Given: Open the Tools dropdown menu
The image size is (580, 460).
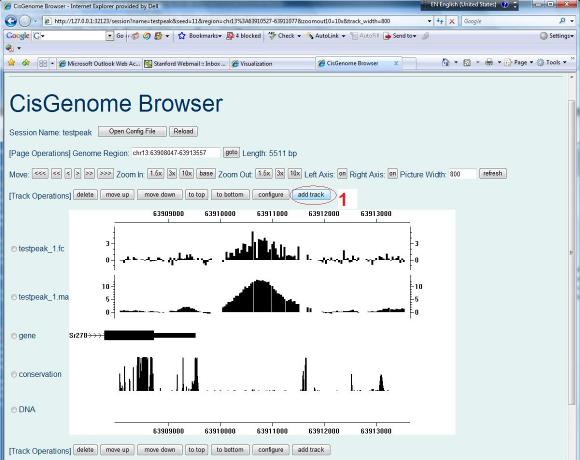Looking at the screenshot, I should pyautogui.click(x=552, y=62).
